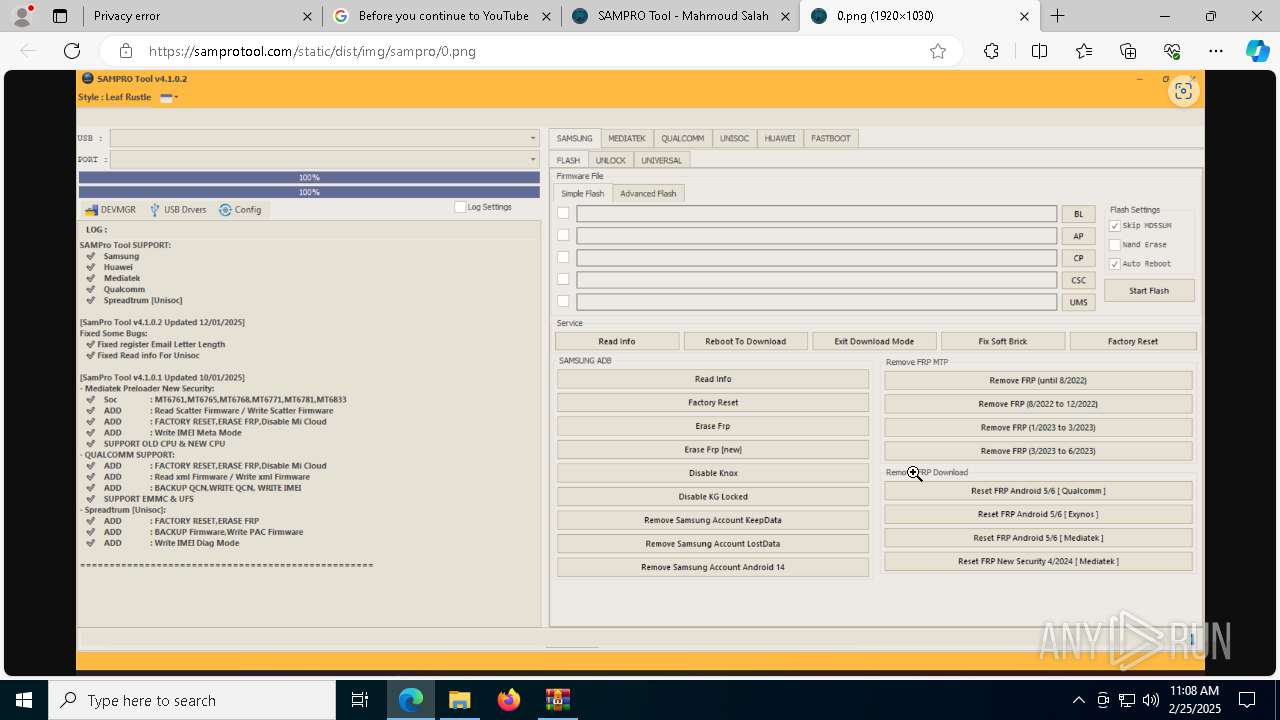
Task: Check the AP firmware row checkbox
Action: tap(563, 235)
